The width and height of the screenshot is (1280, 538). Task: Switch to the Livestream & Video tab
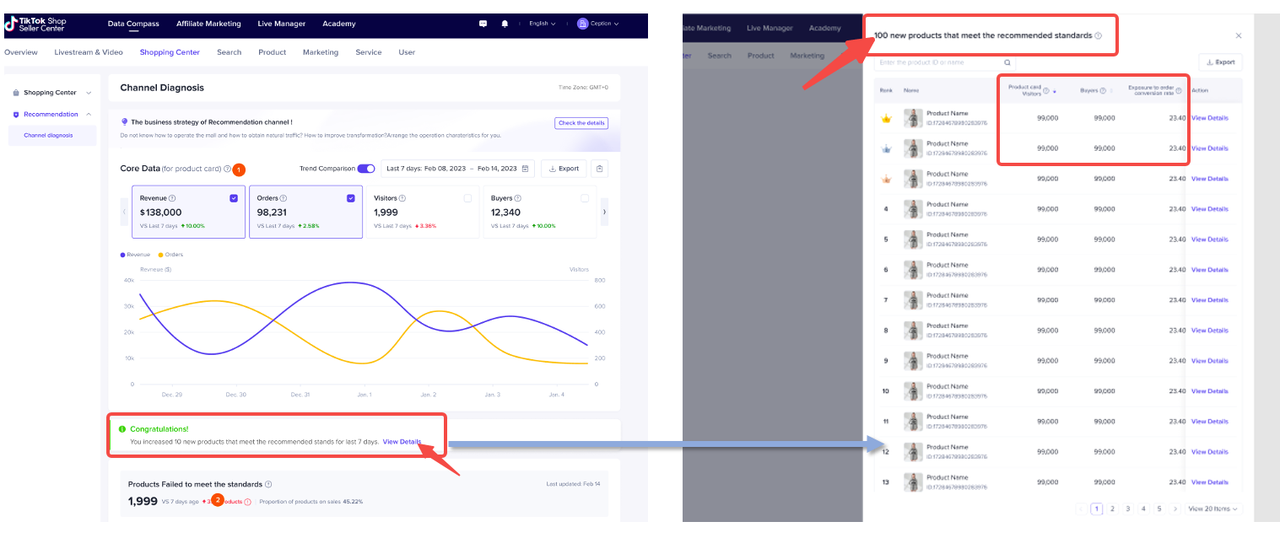(x=89, y=52)
